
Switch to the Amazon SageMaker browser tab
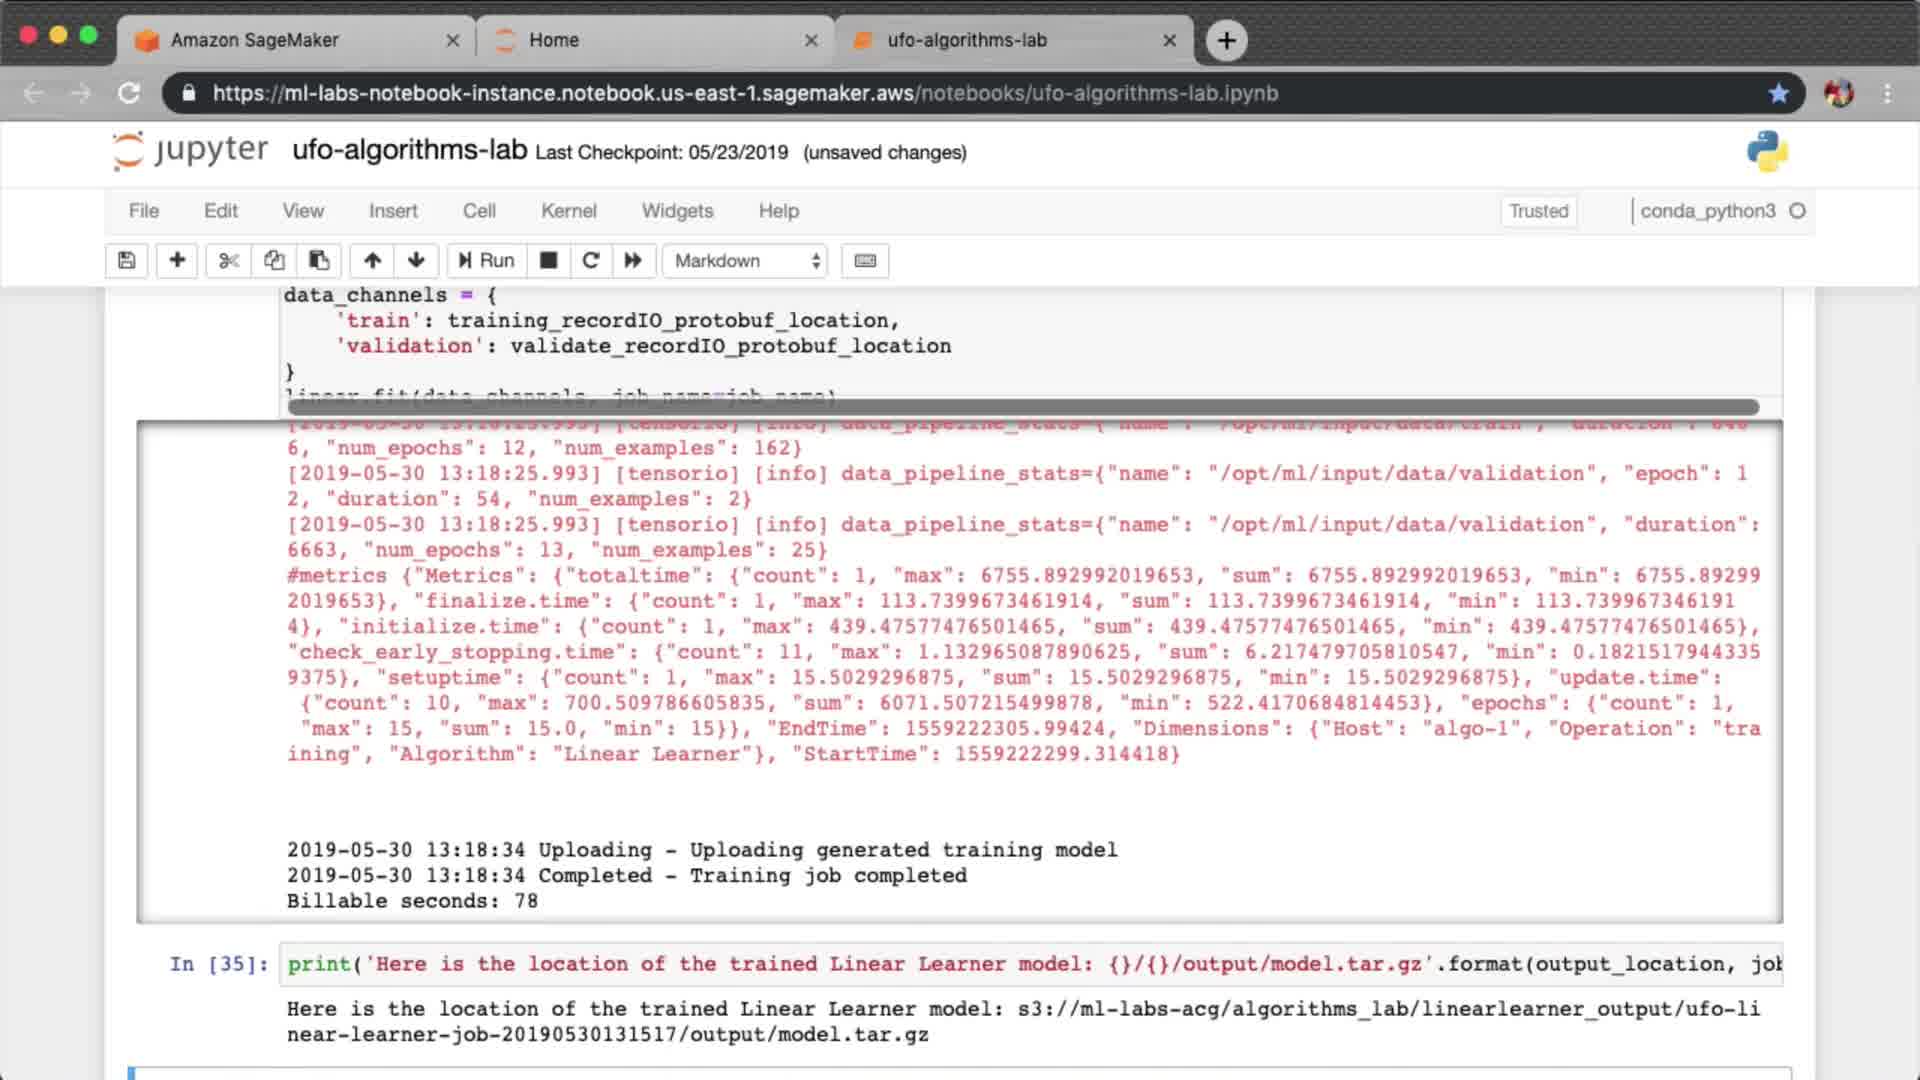255,40
